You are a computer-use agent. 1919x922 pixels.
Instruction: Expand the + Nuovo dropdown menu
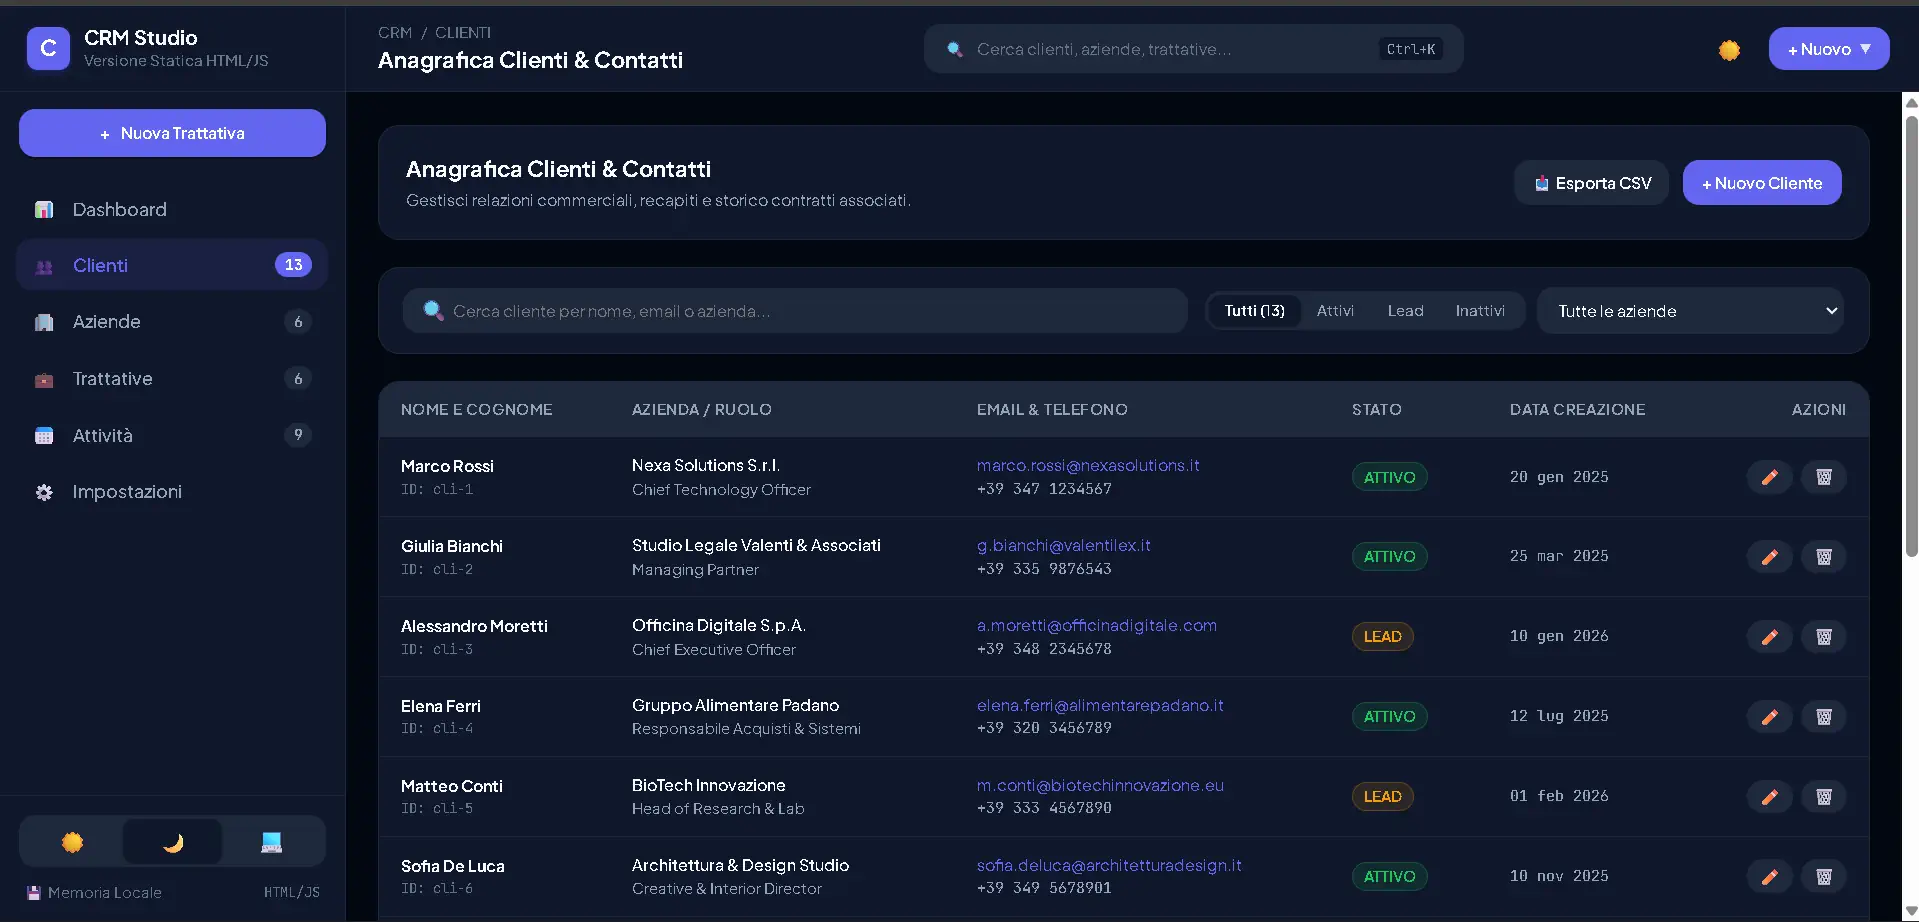[1828, 49]
